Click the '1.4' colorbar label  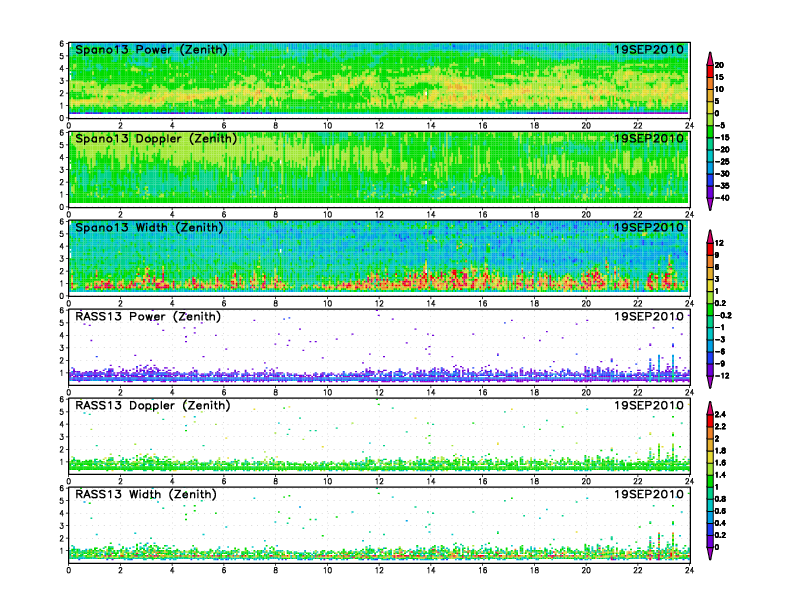click(720, 475)
